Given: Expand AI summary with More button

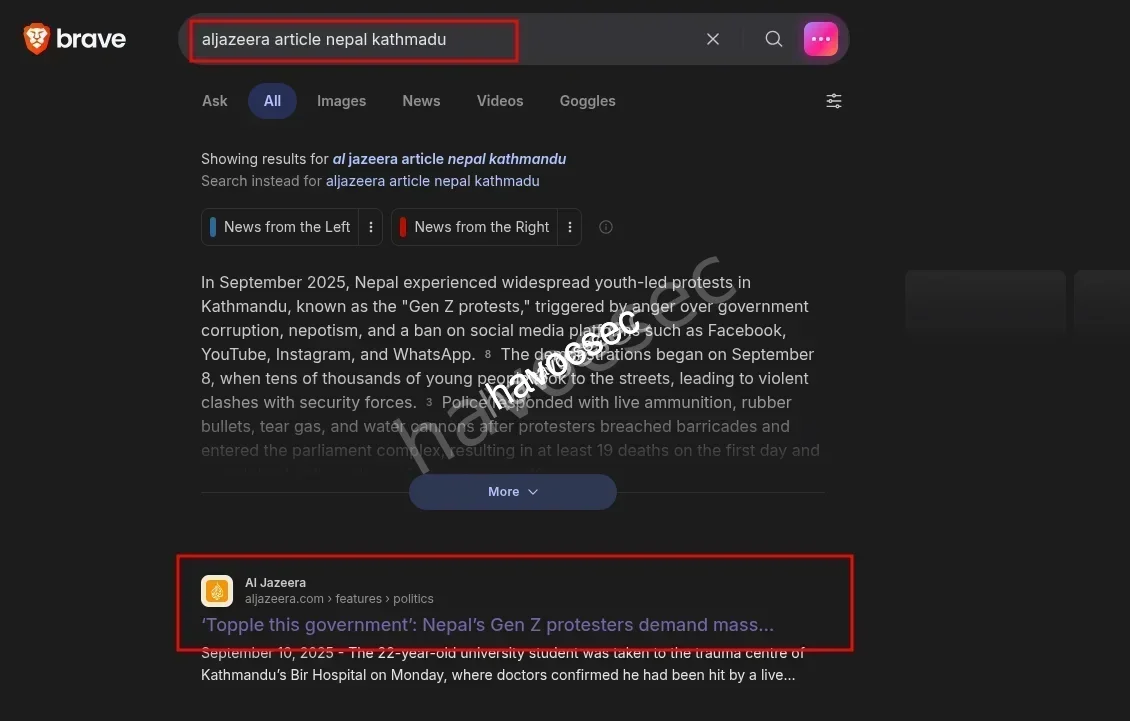Looking at the screenshot, I should click(x=512, y=492).
